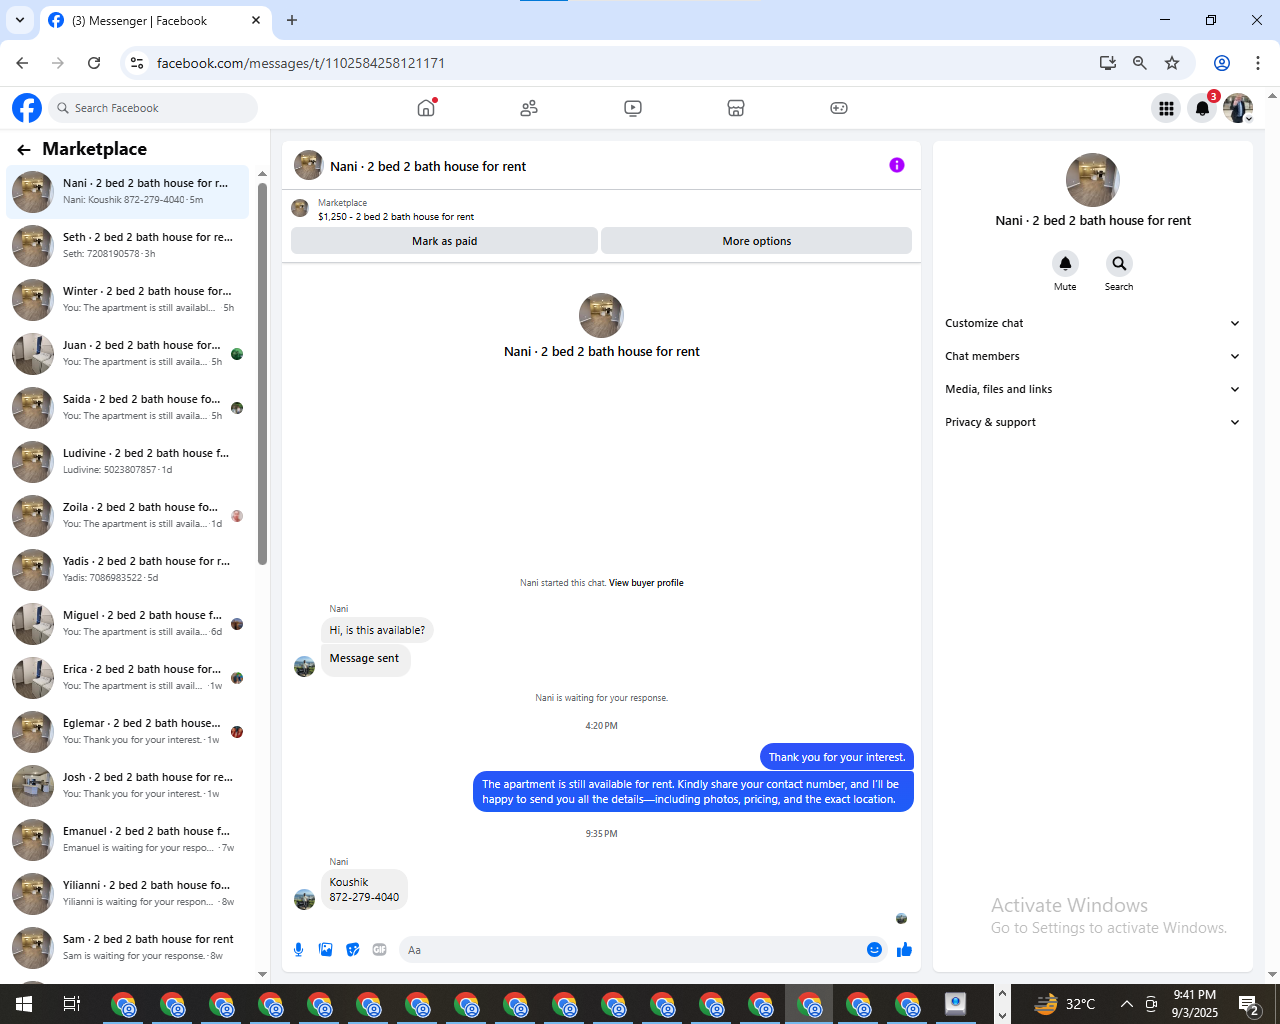Open a new browser tab
This screenshot has height=1024, width=1280.
(x=292, y=20)
